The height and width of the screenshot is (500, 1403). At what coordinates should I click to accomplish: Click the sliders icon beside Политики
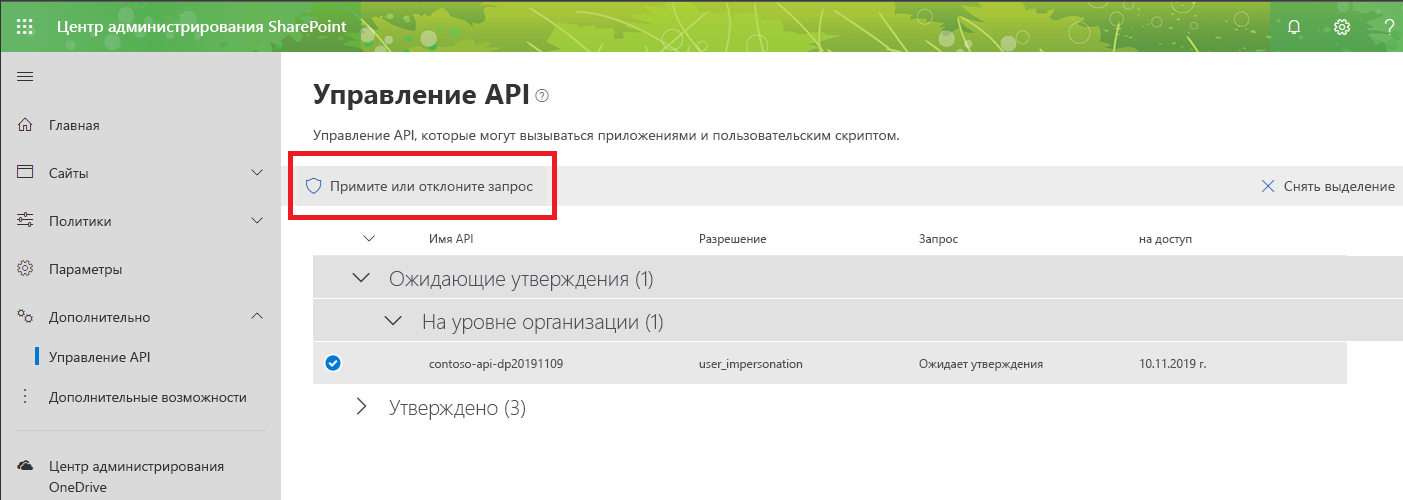coord(26,221)
